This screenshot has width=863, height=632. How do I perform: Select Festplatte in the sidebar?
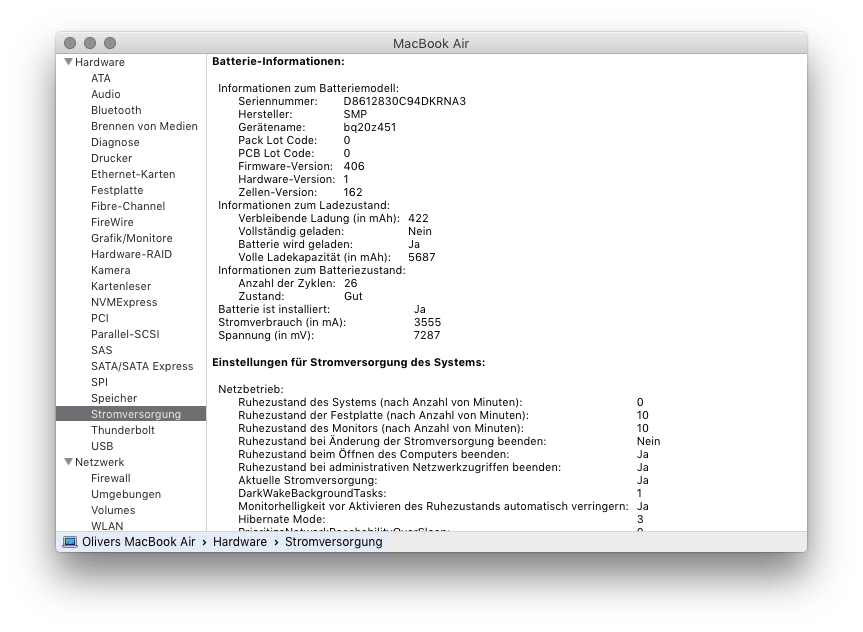[x=117, y=190]
